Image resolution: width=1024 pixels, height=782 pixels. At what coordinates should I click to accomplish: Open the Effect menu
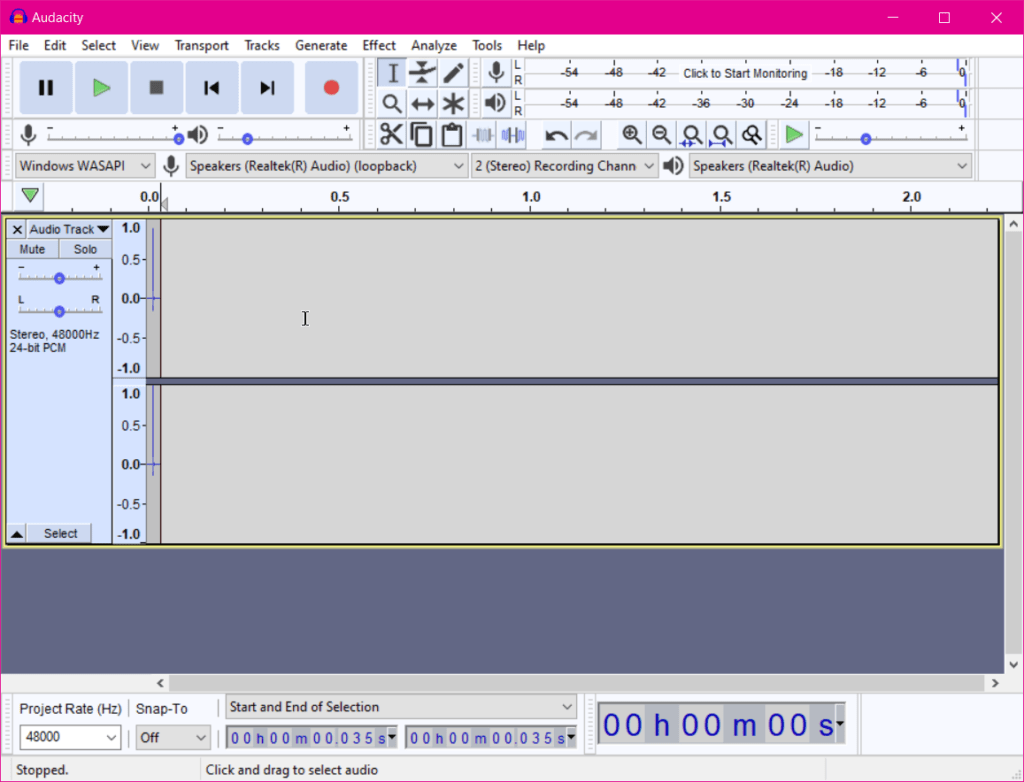click(x=379, y=46)
